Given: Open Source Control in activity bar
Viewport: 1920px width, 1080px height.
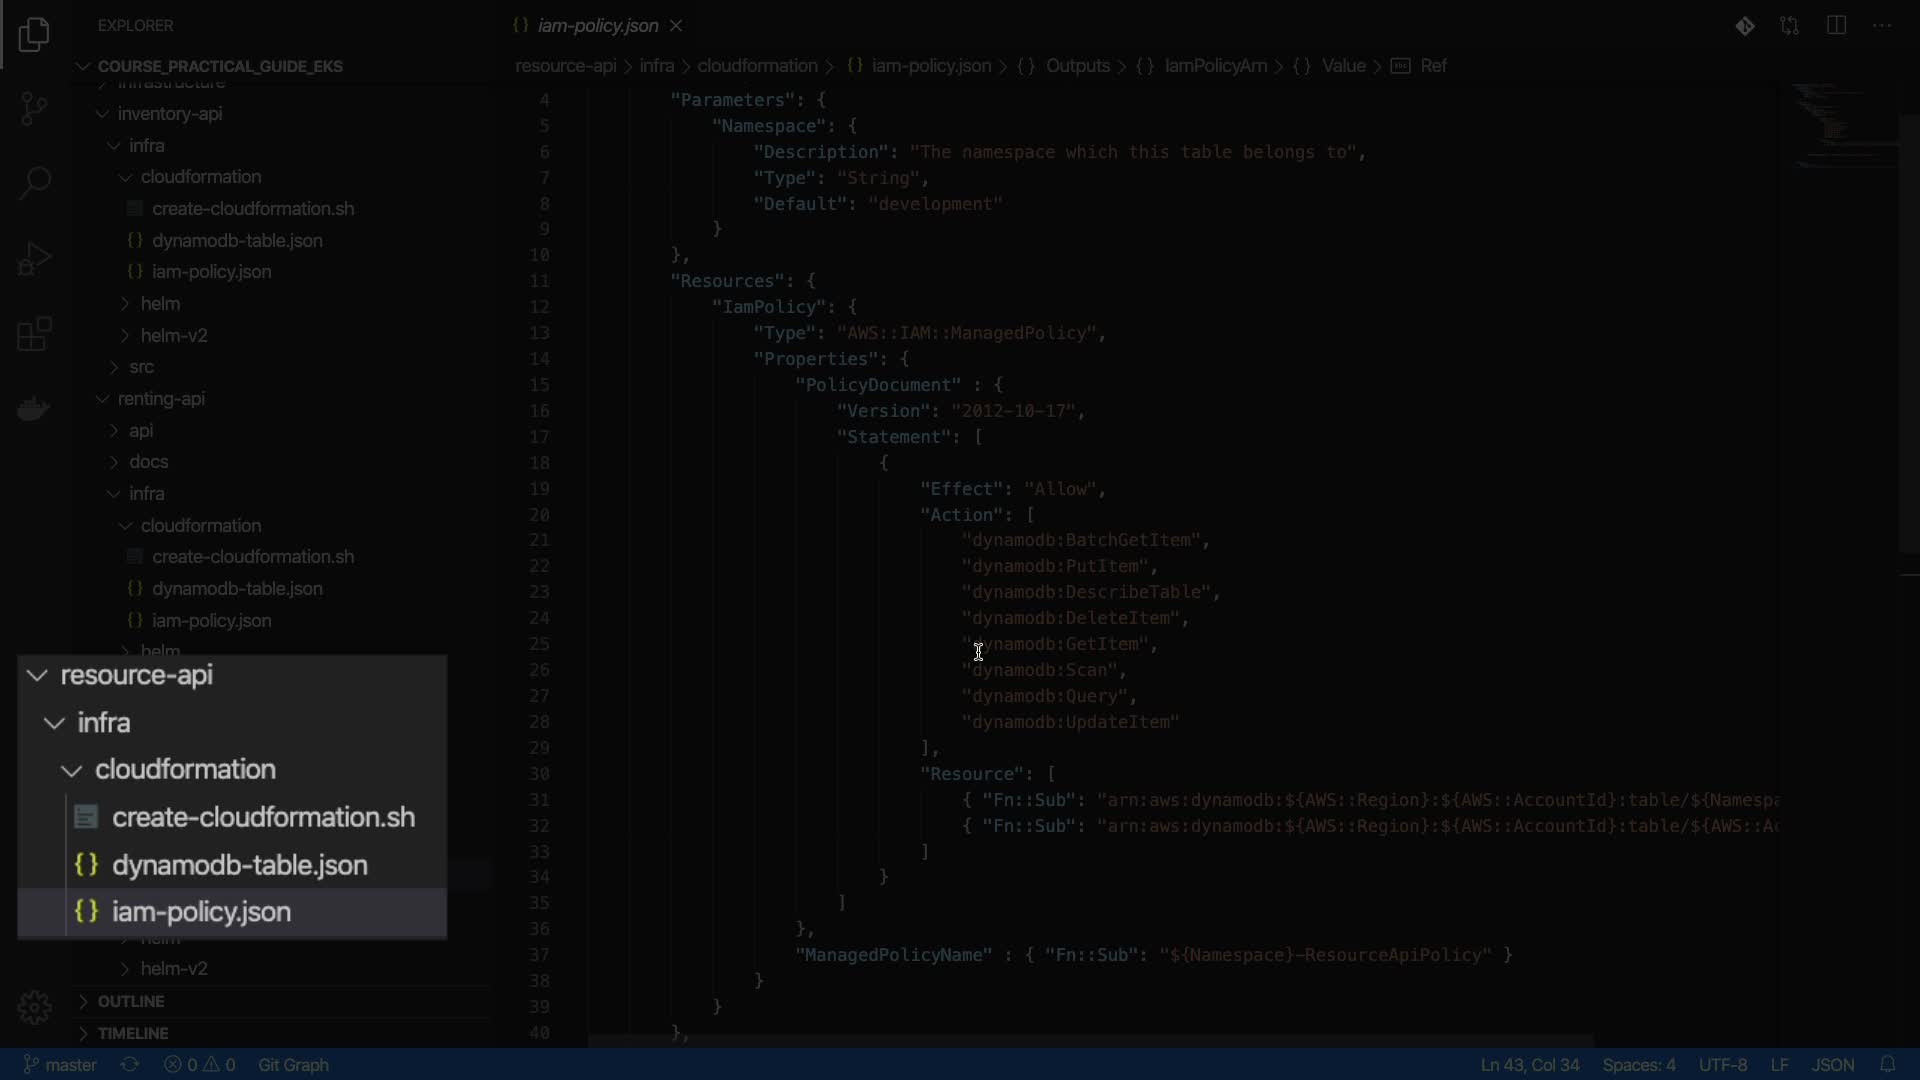Looking at the screenshot, I should tap(34, 108).
